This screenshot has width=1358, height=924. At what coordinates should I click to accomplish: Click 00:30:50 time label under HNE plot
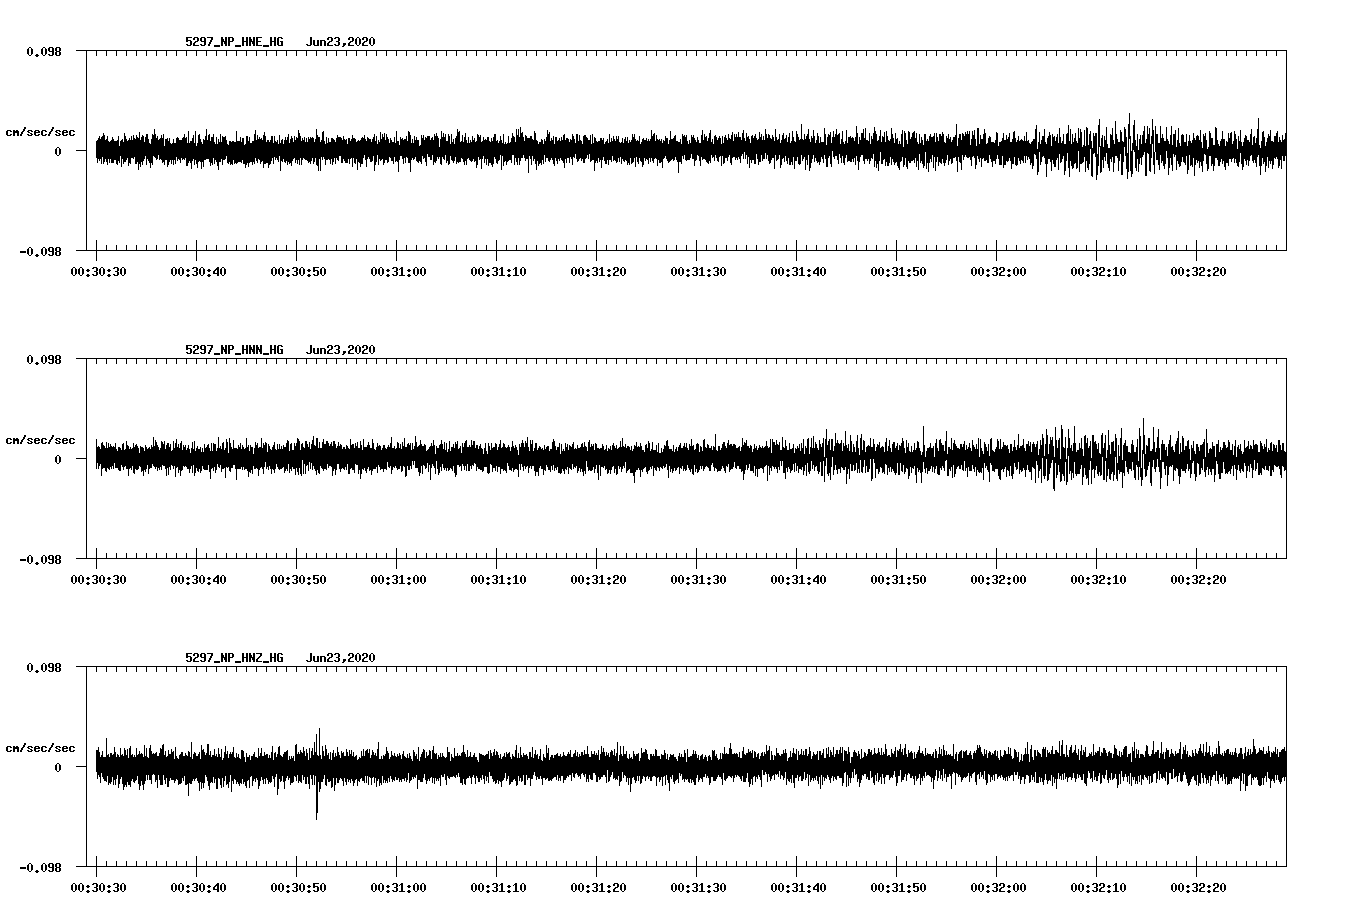coord(298,271)
